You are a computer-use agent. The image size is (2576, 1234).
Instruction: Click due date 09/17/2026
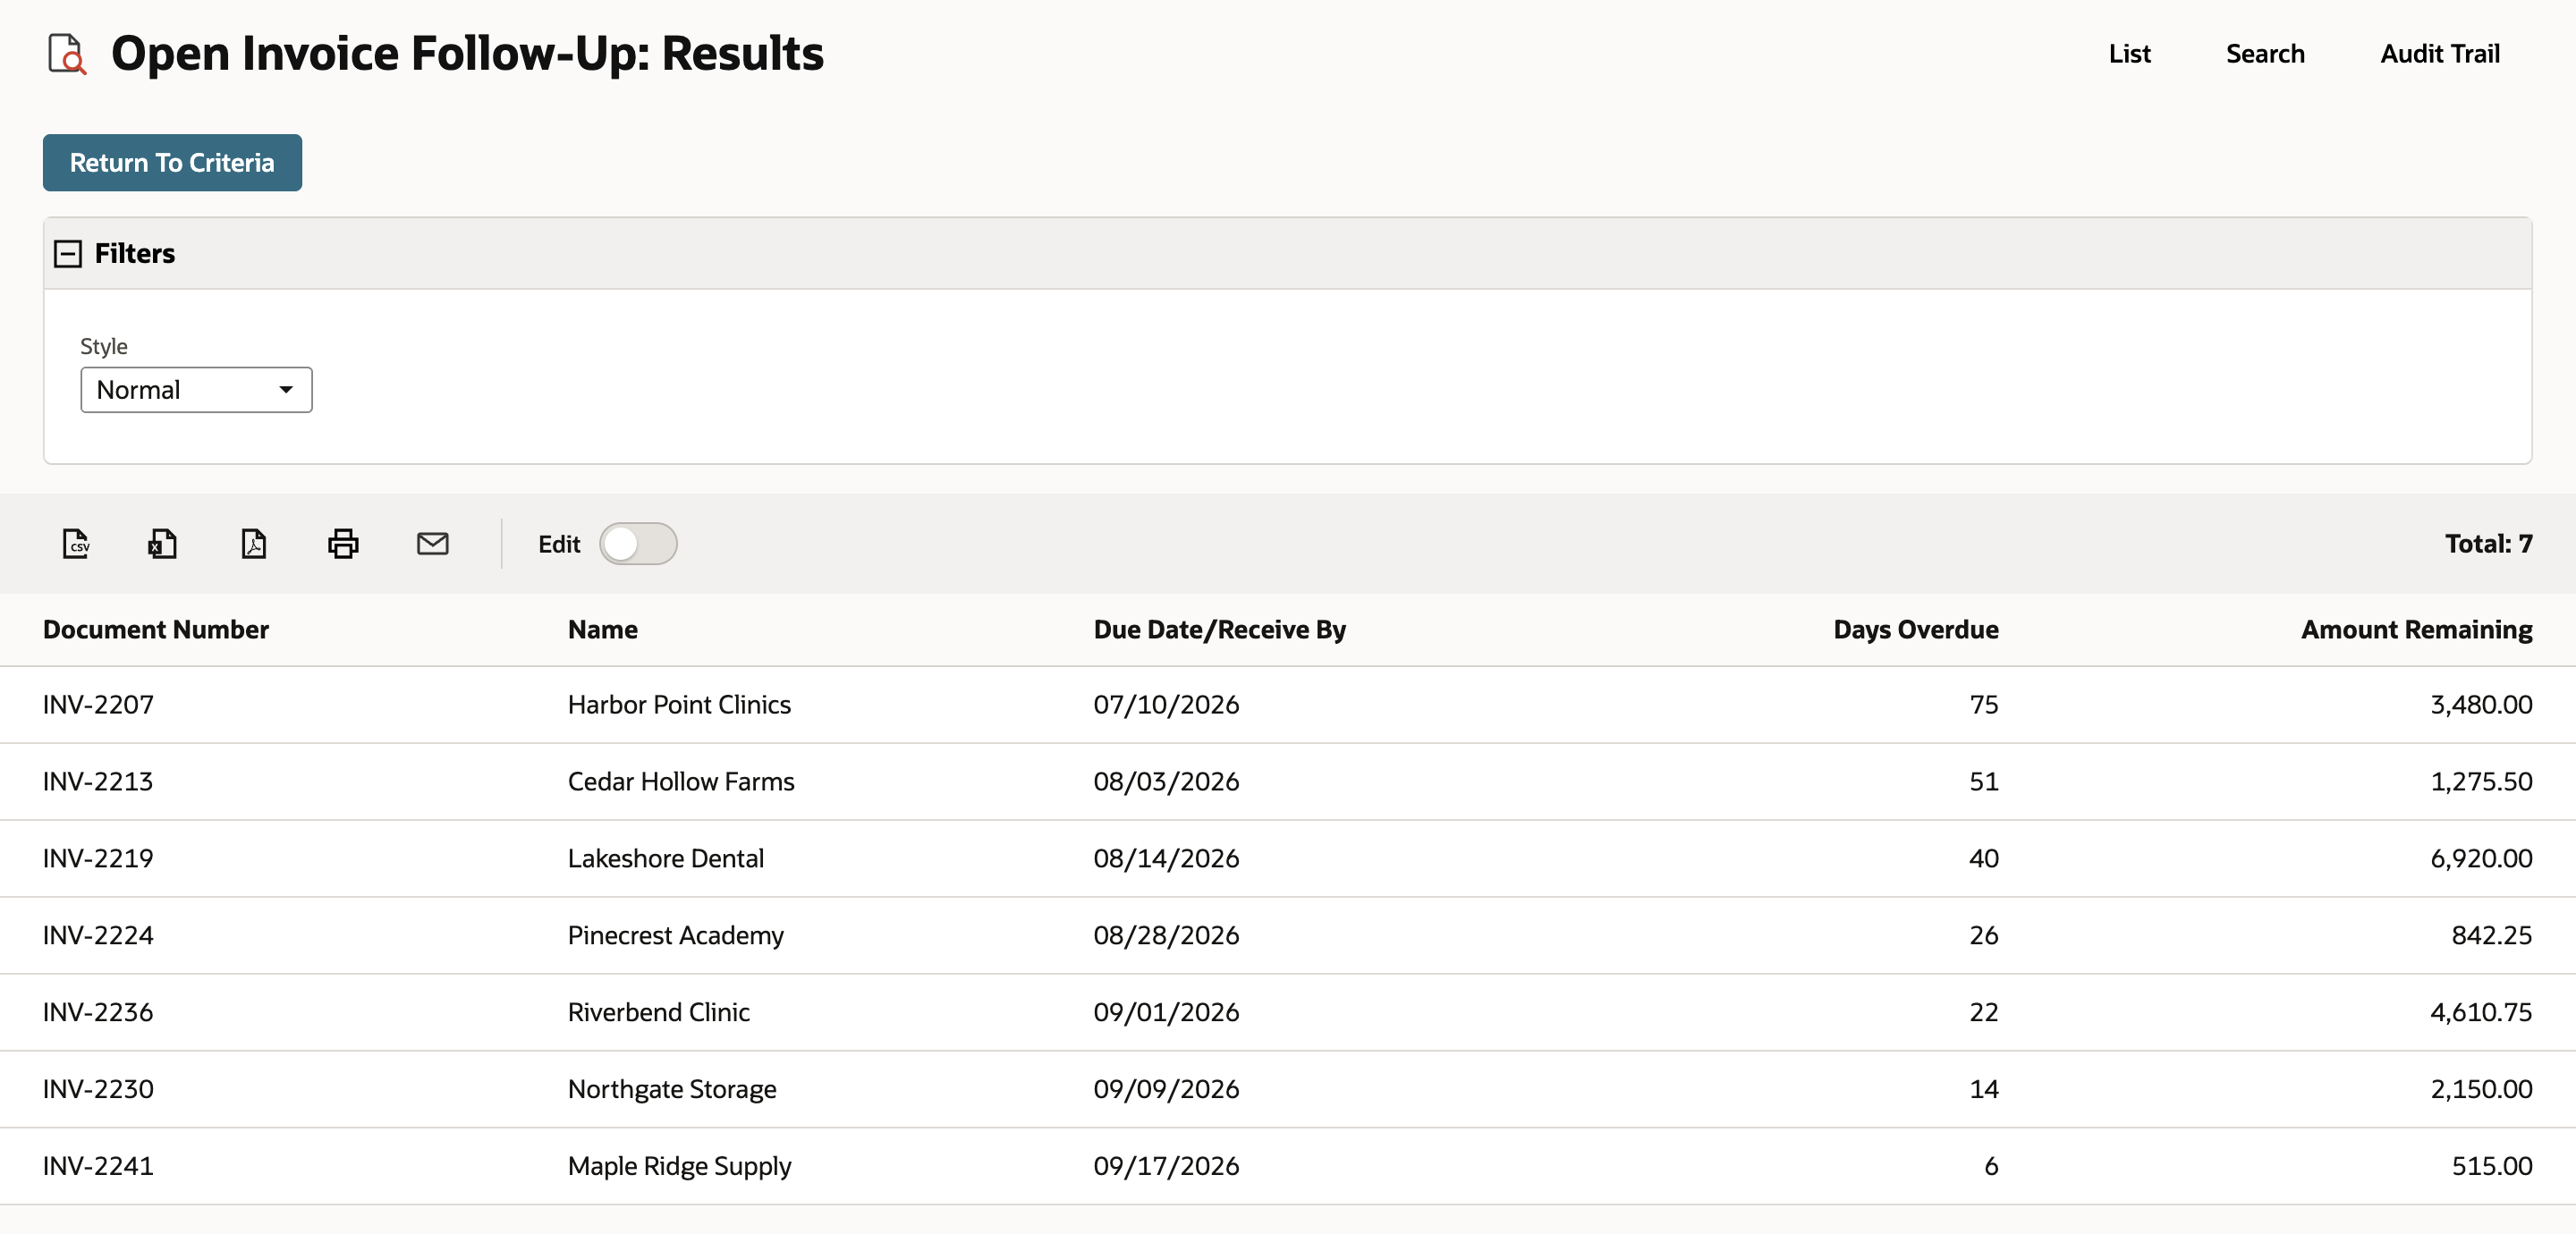(1166, 1165)
